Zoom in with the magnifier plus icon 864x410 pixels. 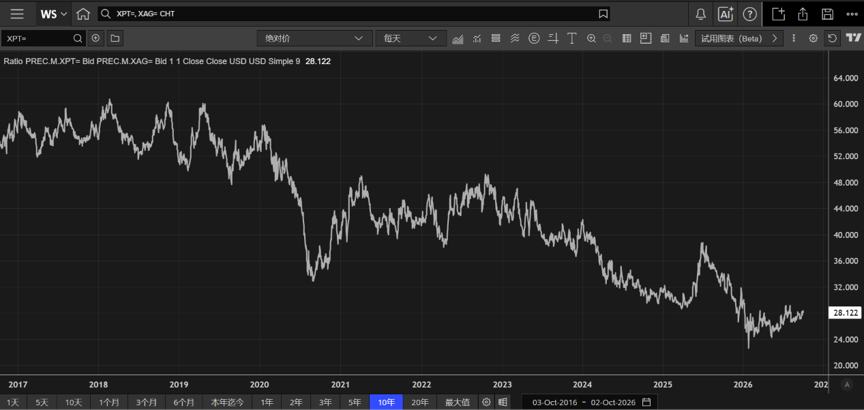click(591, 38)
